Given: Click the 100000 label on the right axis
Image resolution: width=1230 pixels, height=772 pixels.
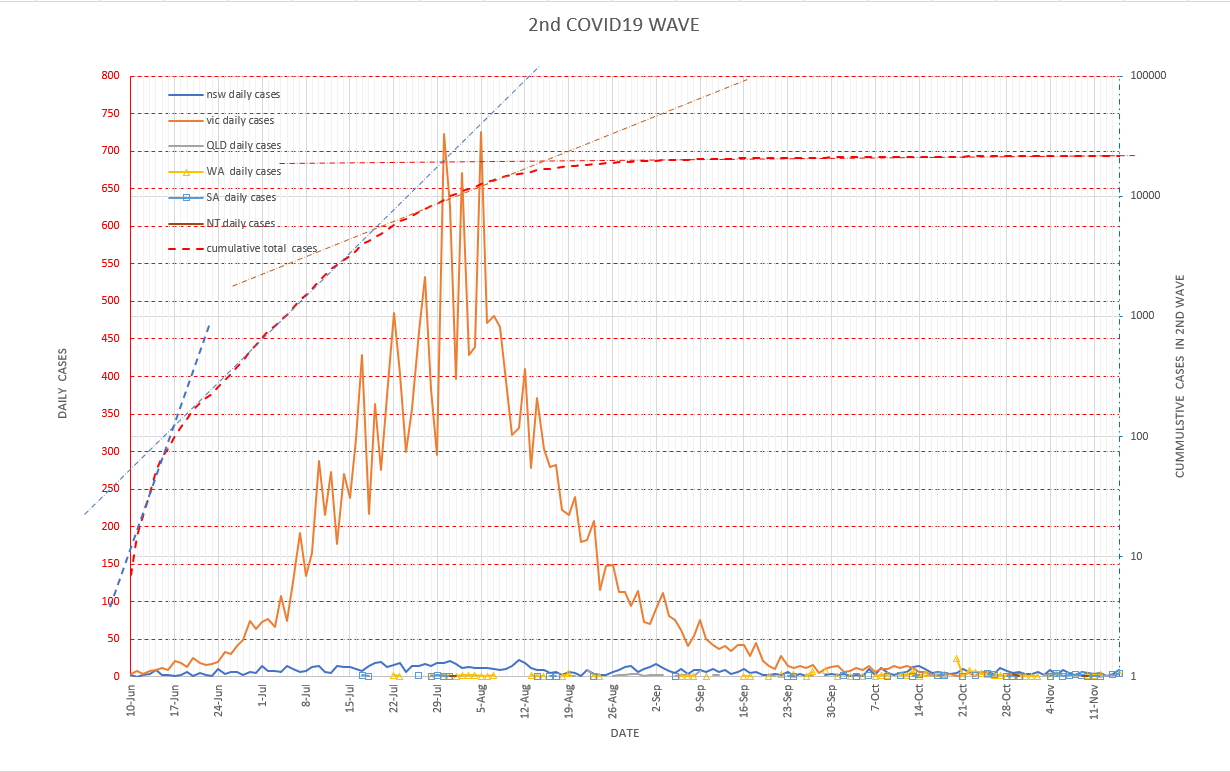Looking at the screenshot, I should [x=1149, y=76].
